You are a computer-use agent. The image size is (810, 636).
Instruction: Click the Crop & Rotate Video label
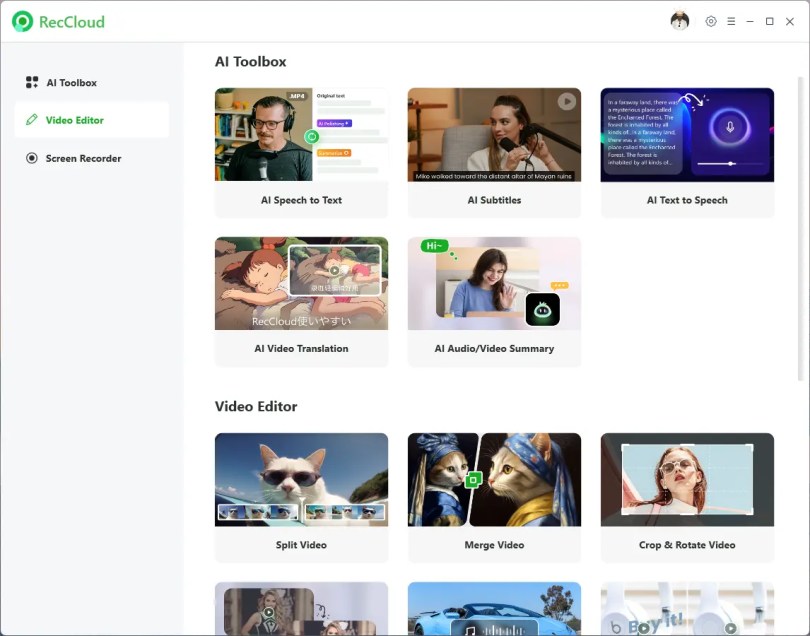point(687,545)
